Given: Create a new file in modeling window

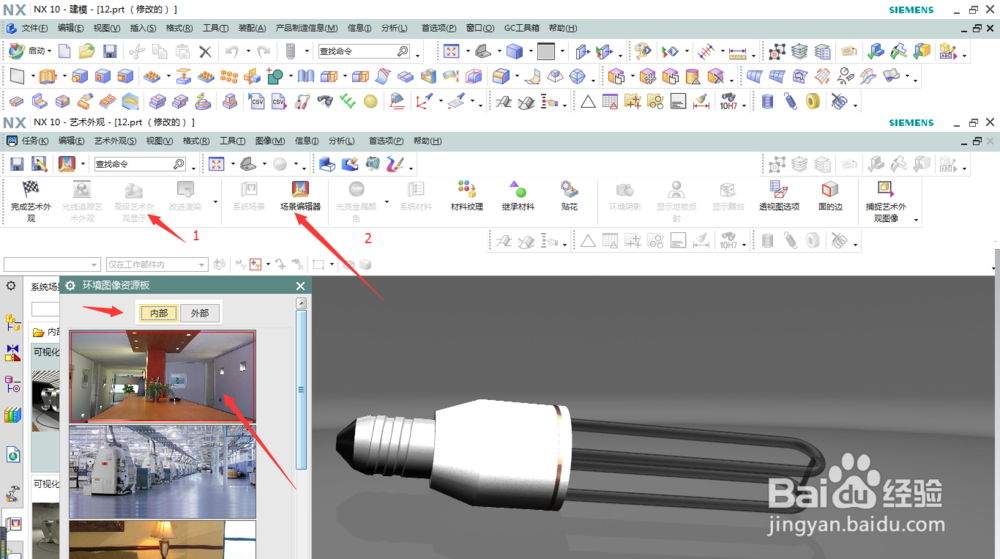Looking at the screenshot, I should (64, 51).
